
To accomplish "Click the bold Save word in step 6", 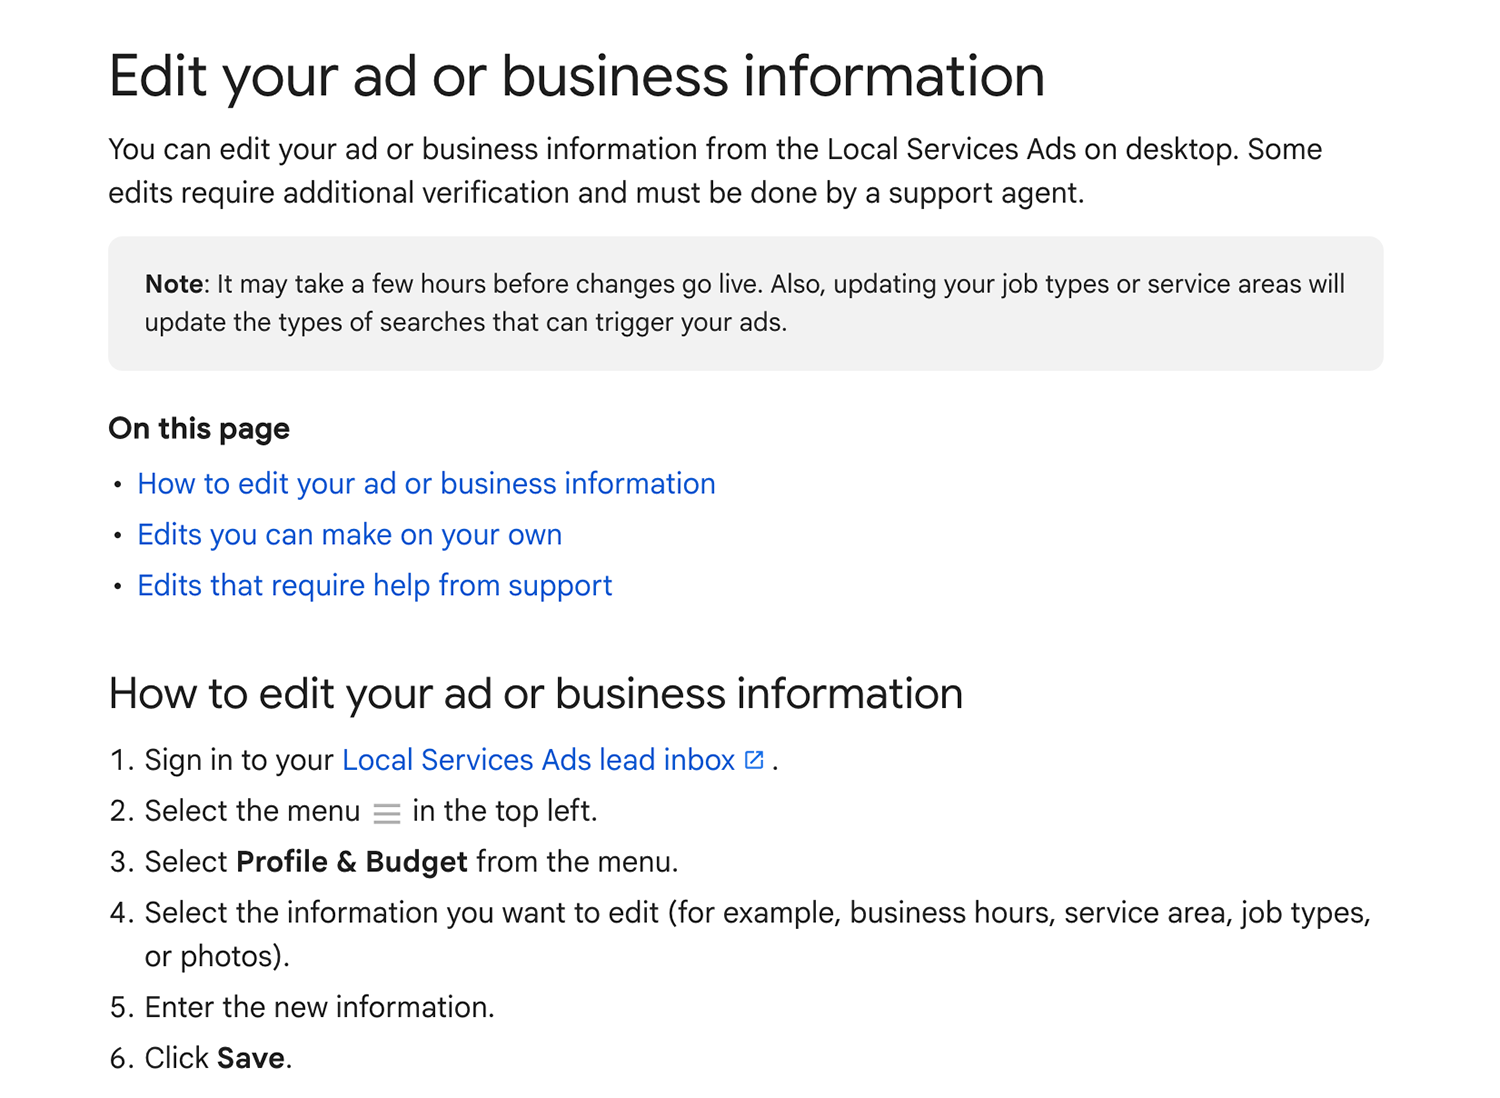I will tap(250, 1058).
